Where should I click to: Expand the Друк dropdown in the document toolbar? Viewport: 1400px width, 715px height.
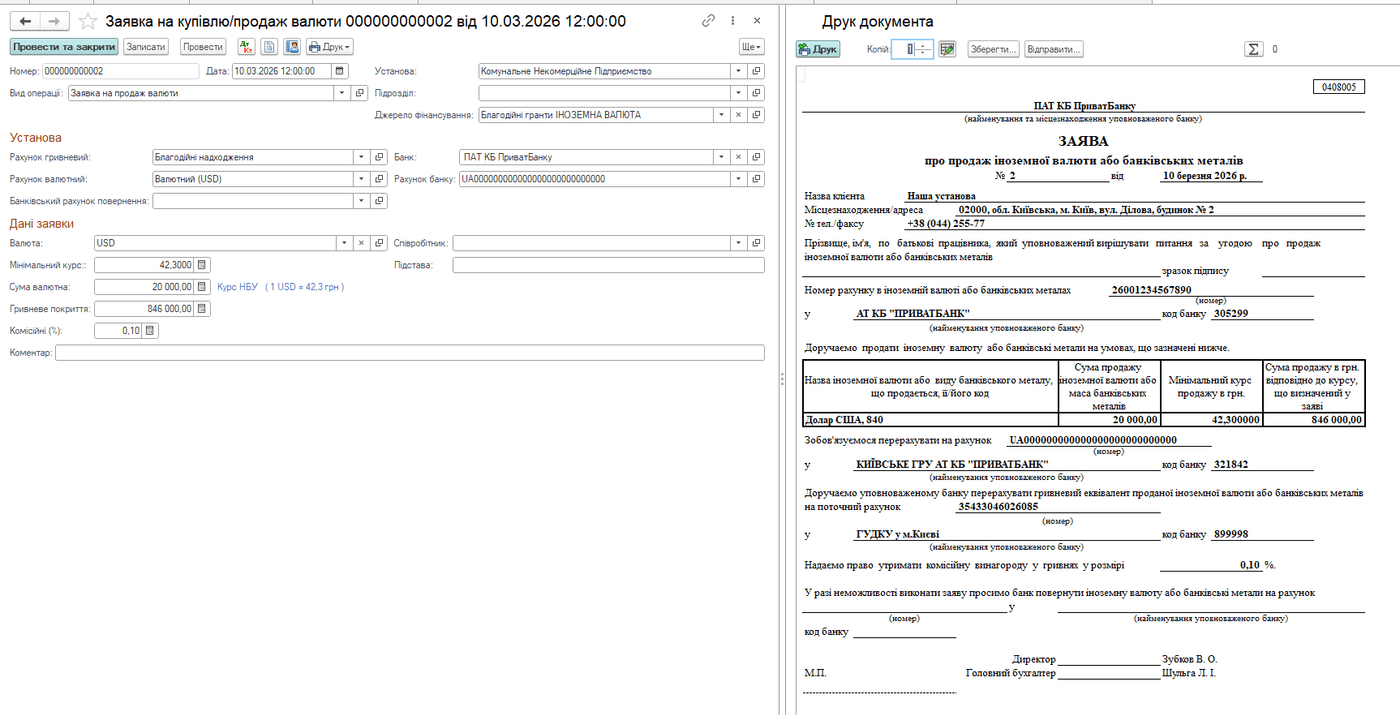(x=329, y=47)
